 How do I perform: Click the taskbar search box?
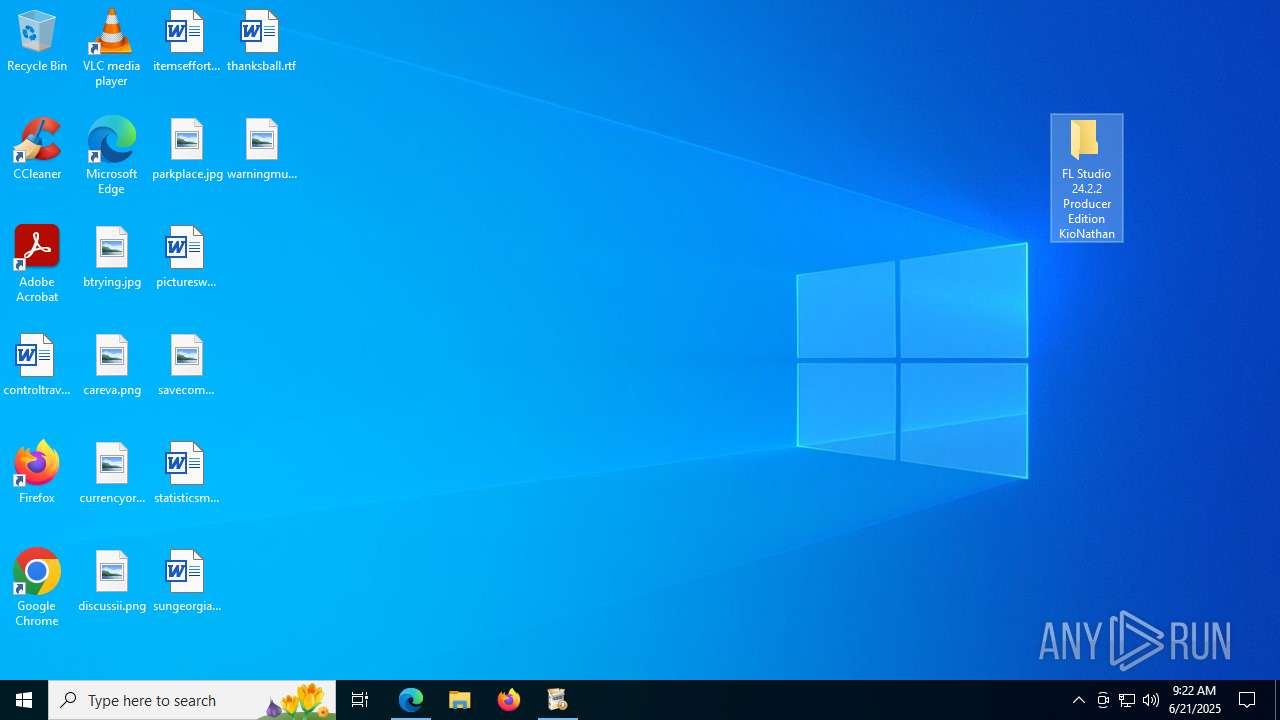point(192,700)
